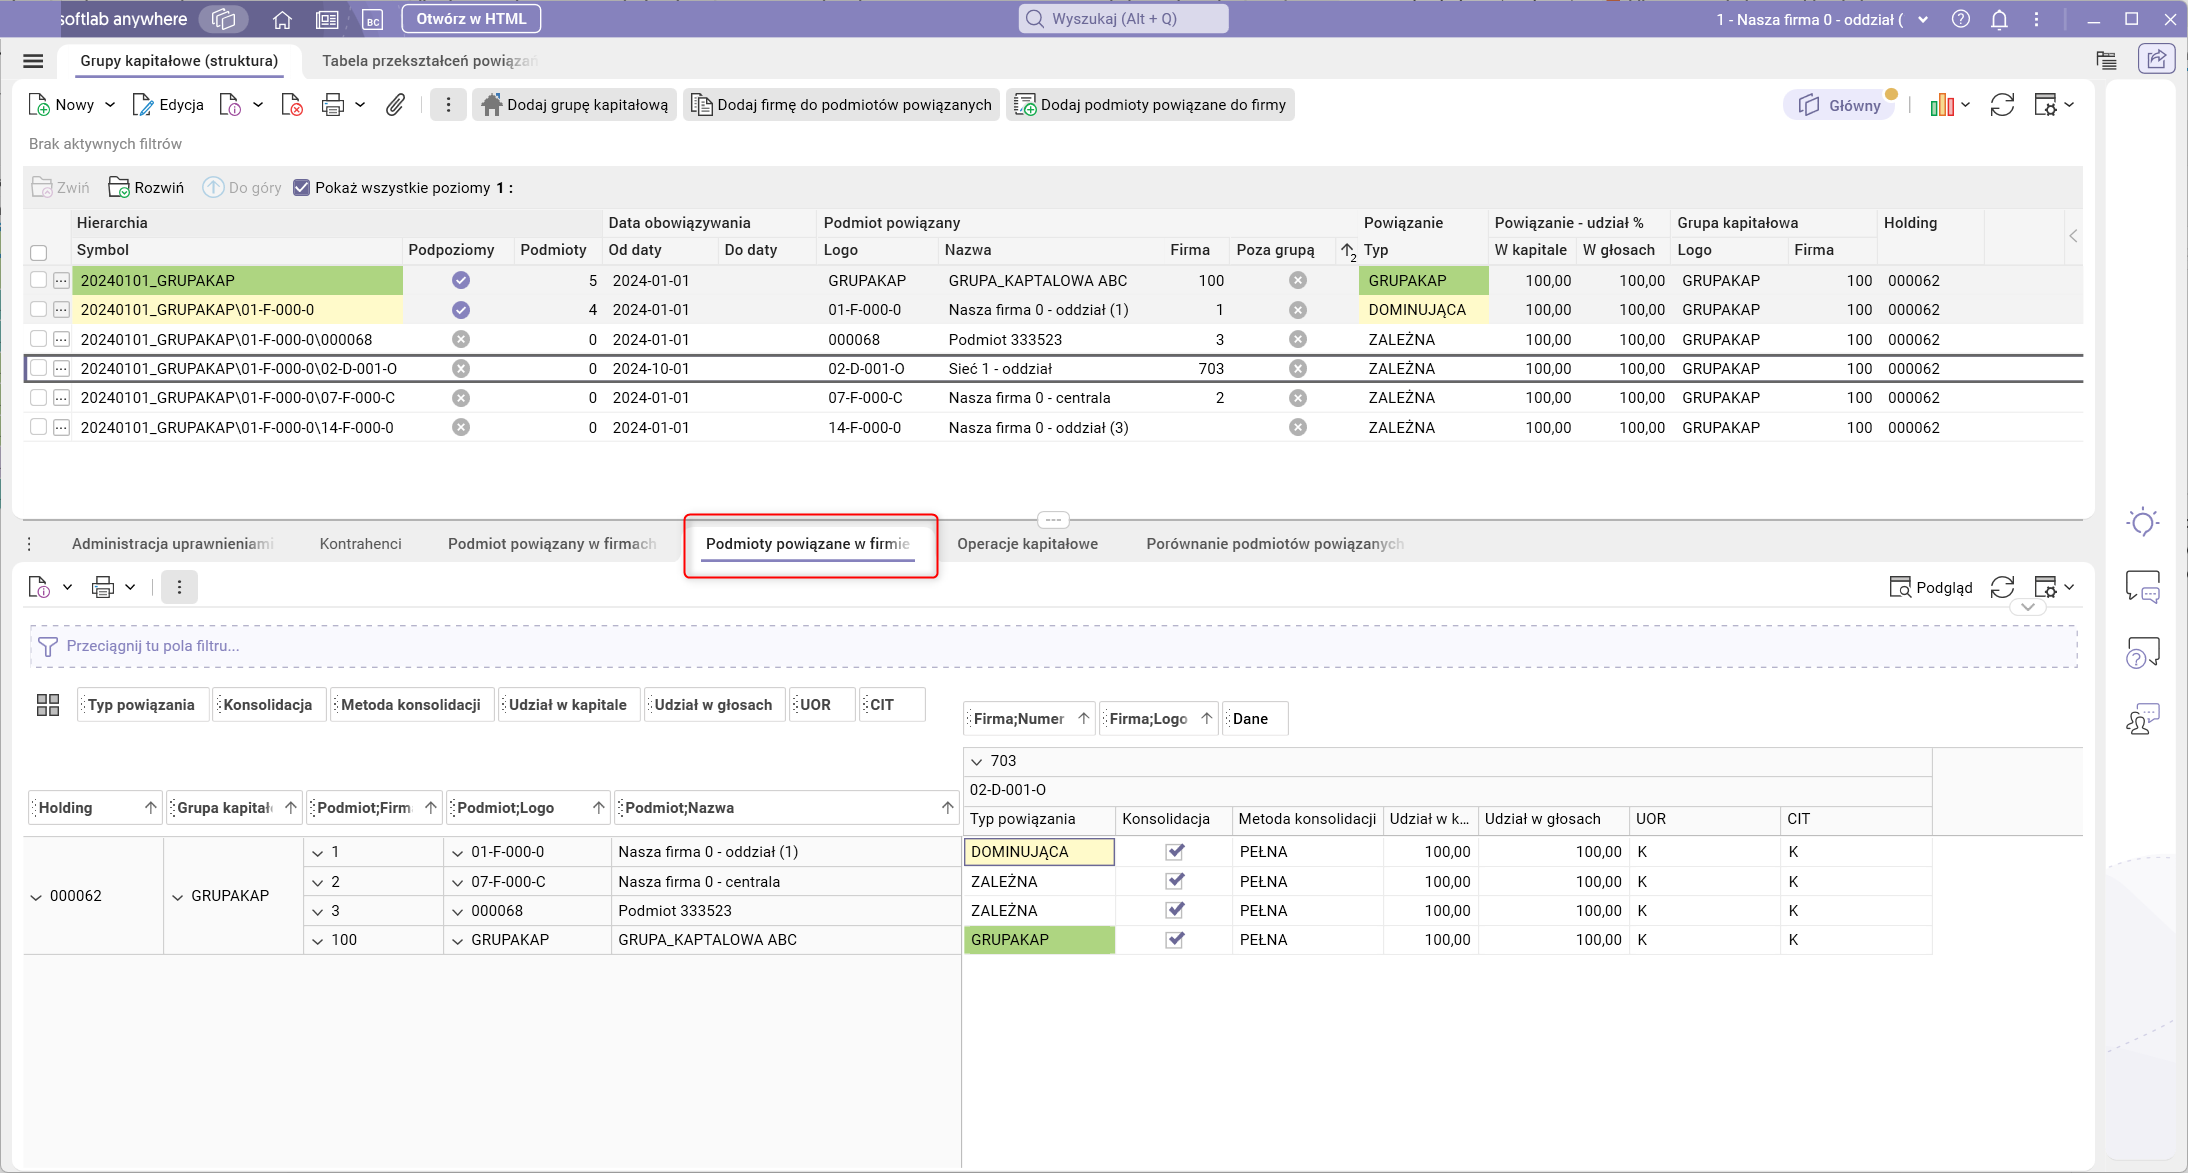Click Dodaj grupę kapitałową button
The height and width of the screenshot is (1173, 2188).
575,105
